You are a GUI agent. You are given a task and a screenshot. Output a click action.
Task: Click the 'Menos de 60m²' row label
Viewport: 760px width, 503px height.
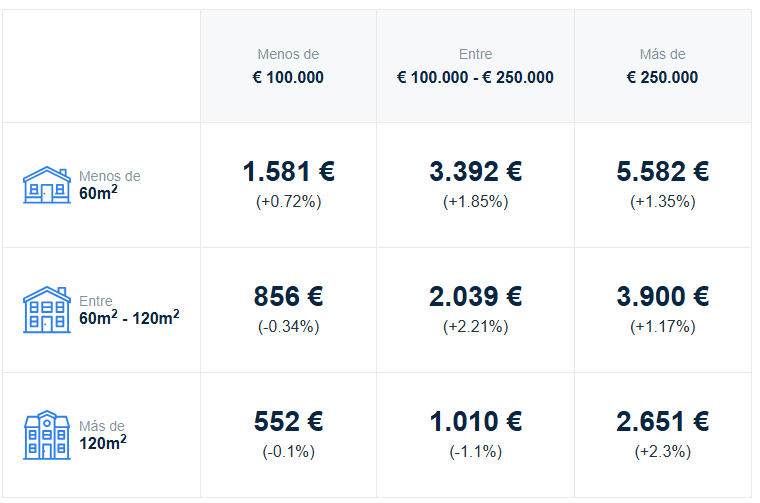point(110,185)
